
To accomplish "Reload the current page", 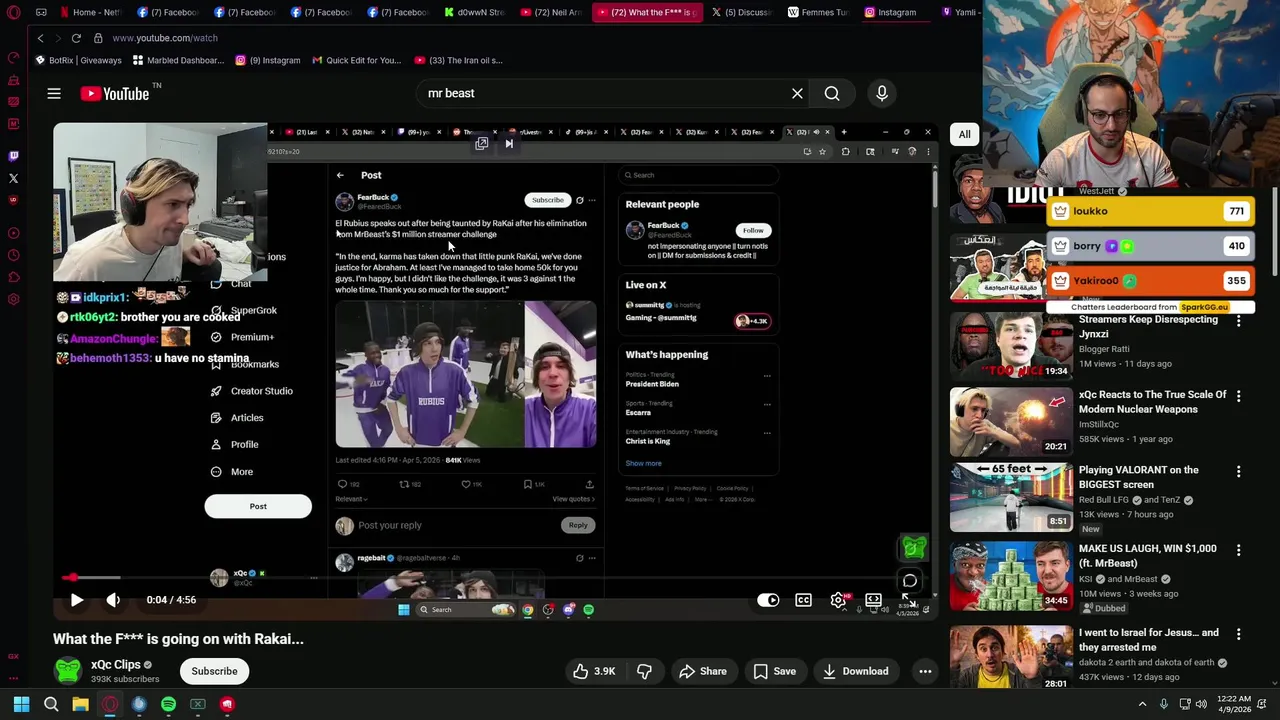I will point(76,38).
